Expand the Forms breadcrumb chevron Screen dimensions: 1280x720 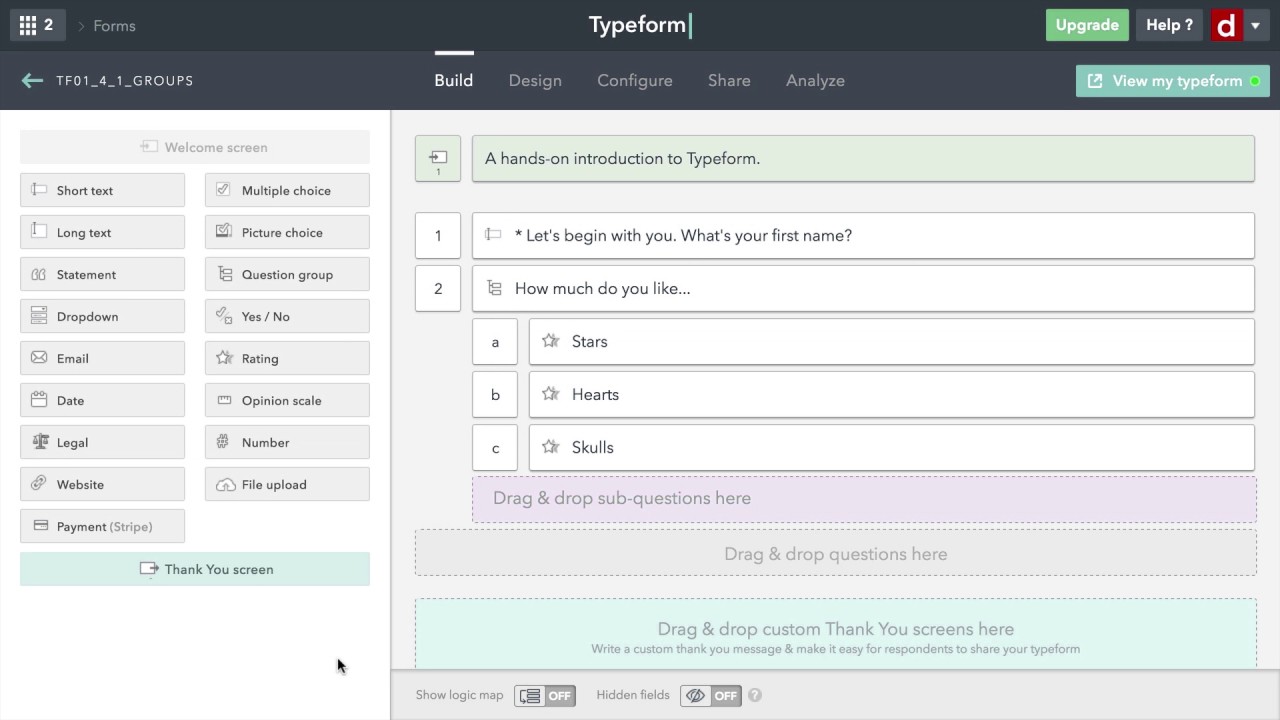[83, 25]
